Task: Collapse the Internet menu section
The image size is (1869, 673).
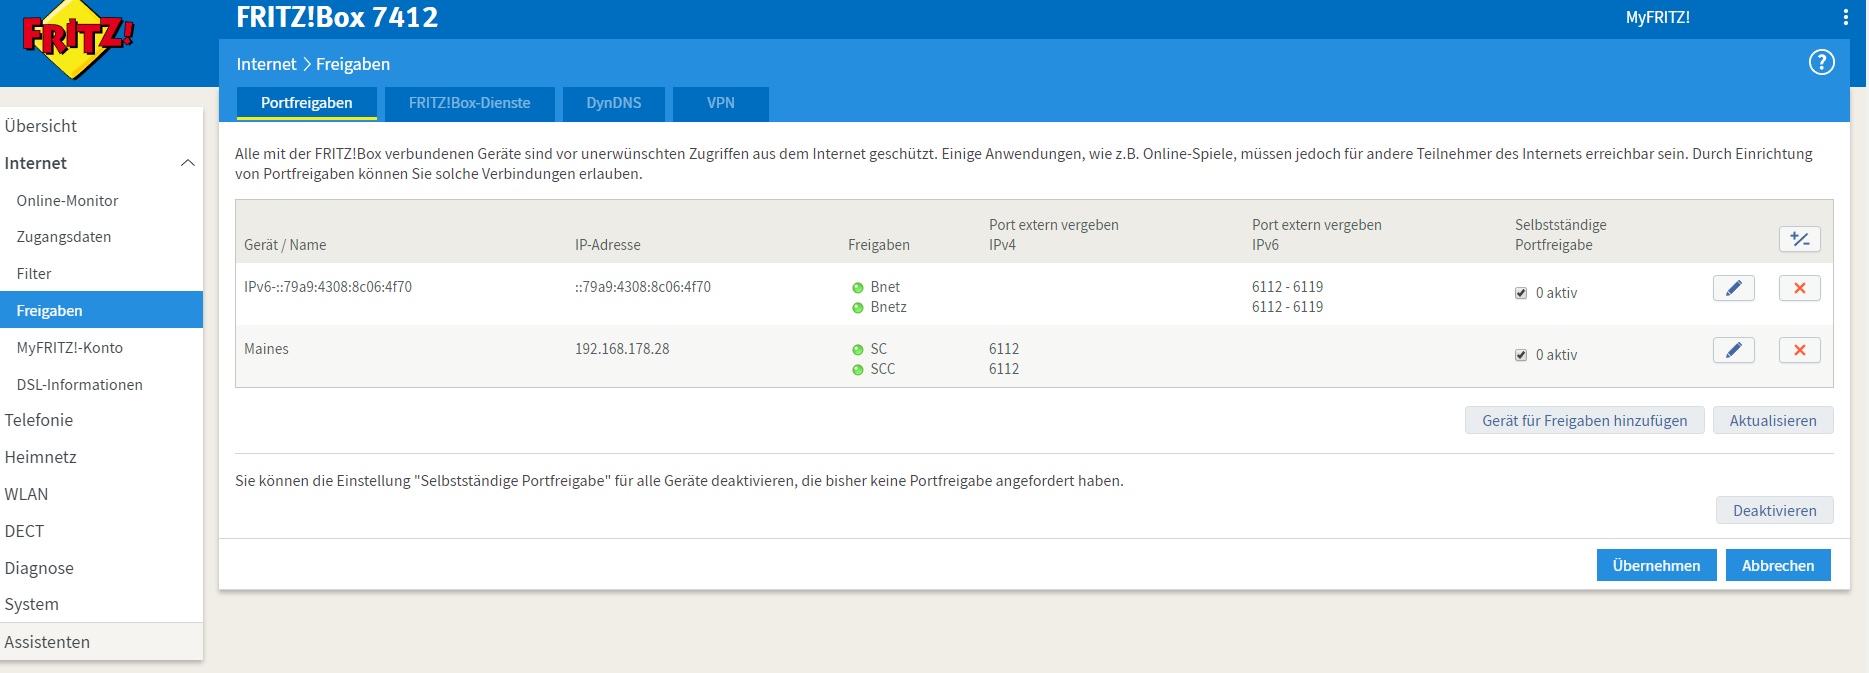Action: pyautogui.click(x=187, y=163)
